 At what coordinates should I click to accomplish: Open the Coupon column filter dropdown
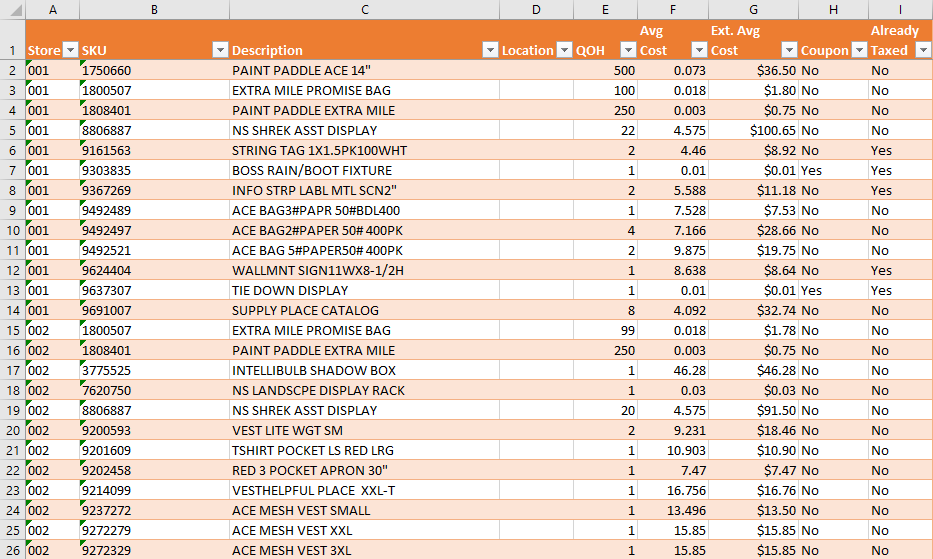pos(859,50)
